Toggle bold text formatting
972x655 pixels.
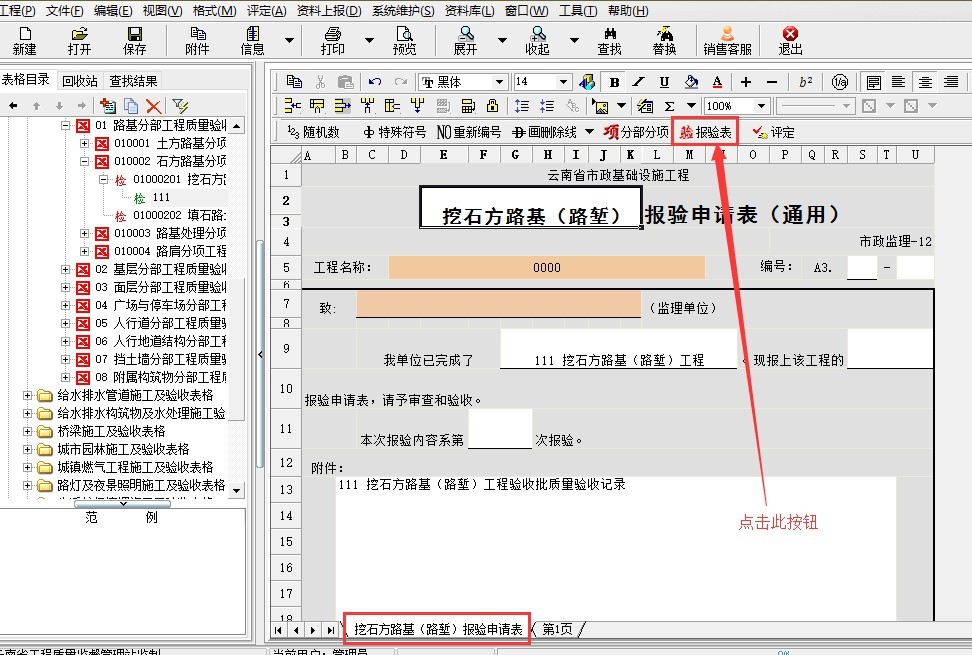[x=614, y=82]
